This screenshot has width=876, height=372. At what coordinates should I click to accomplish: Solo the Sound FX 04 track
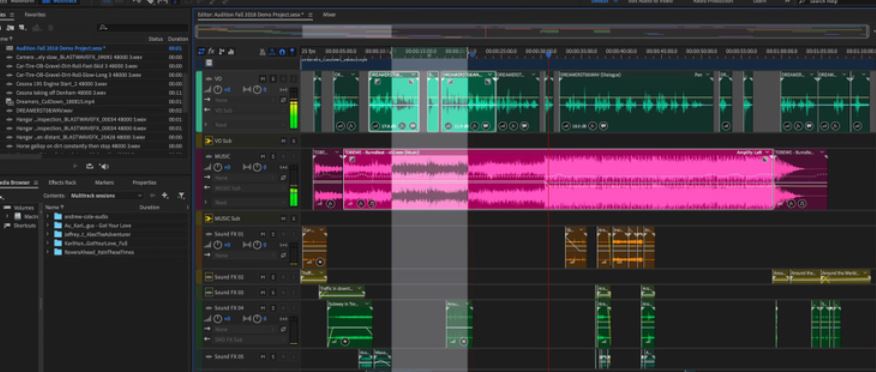click(x=273, y=308)
